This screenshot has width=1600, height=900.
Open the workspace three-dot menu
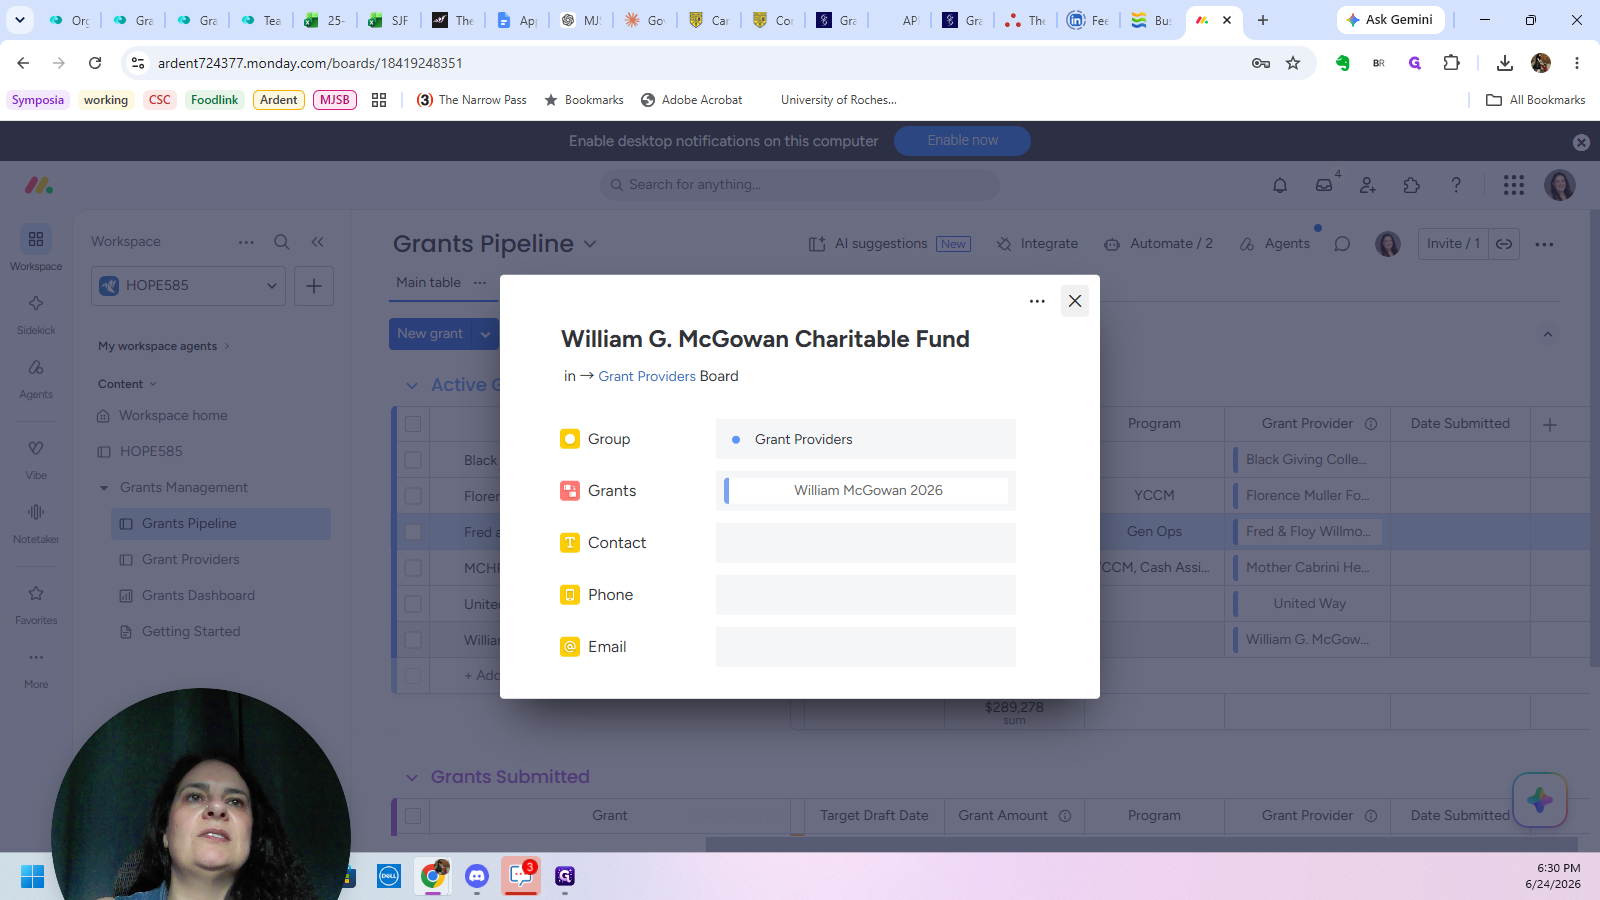246,242
